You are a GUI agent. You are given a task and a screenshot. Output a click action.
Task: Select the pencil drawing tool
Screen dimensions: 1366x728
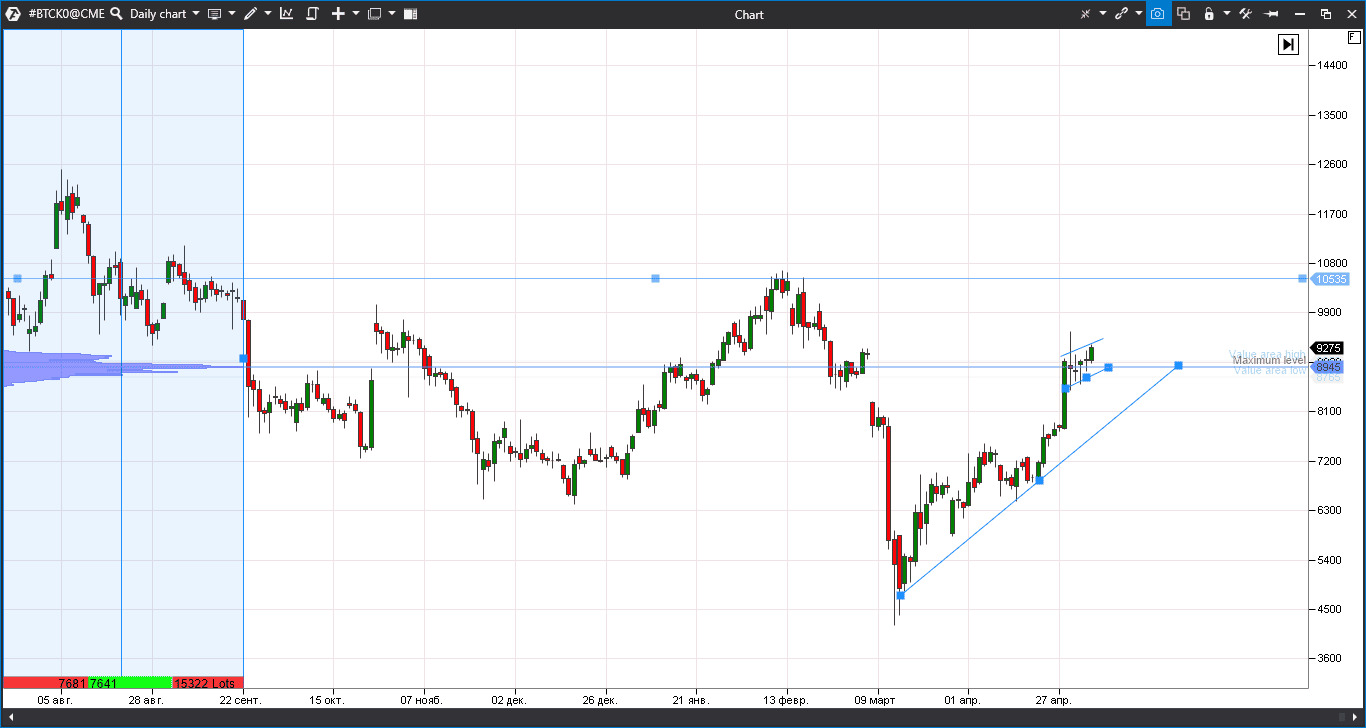250,14
